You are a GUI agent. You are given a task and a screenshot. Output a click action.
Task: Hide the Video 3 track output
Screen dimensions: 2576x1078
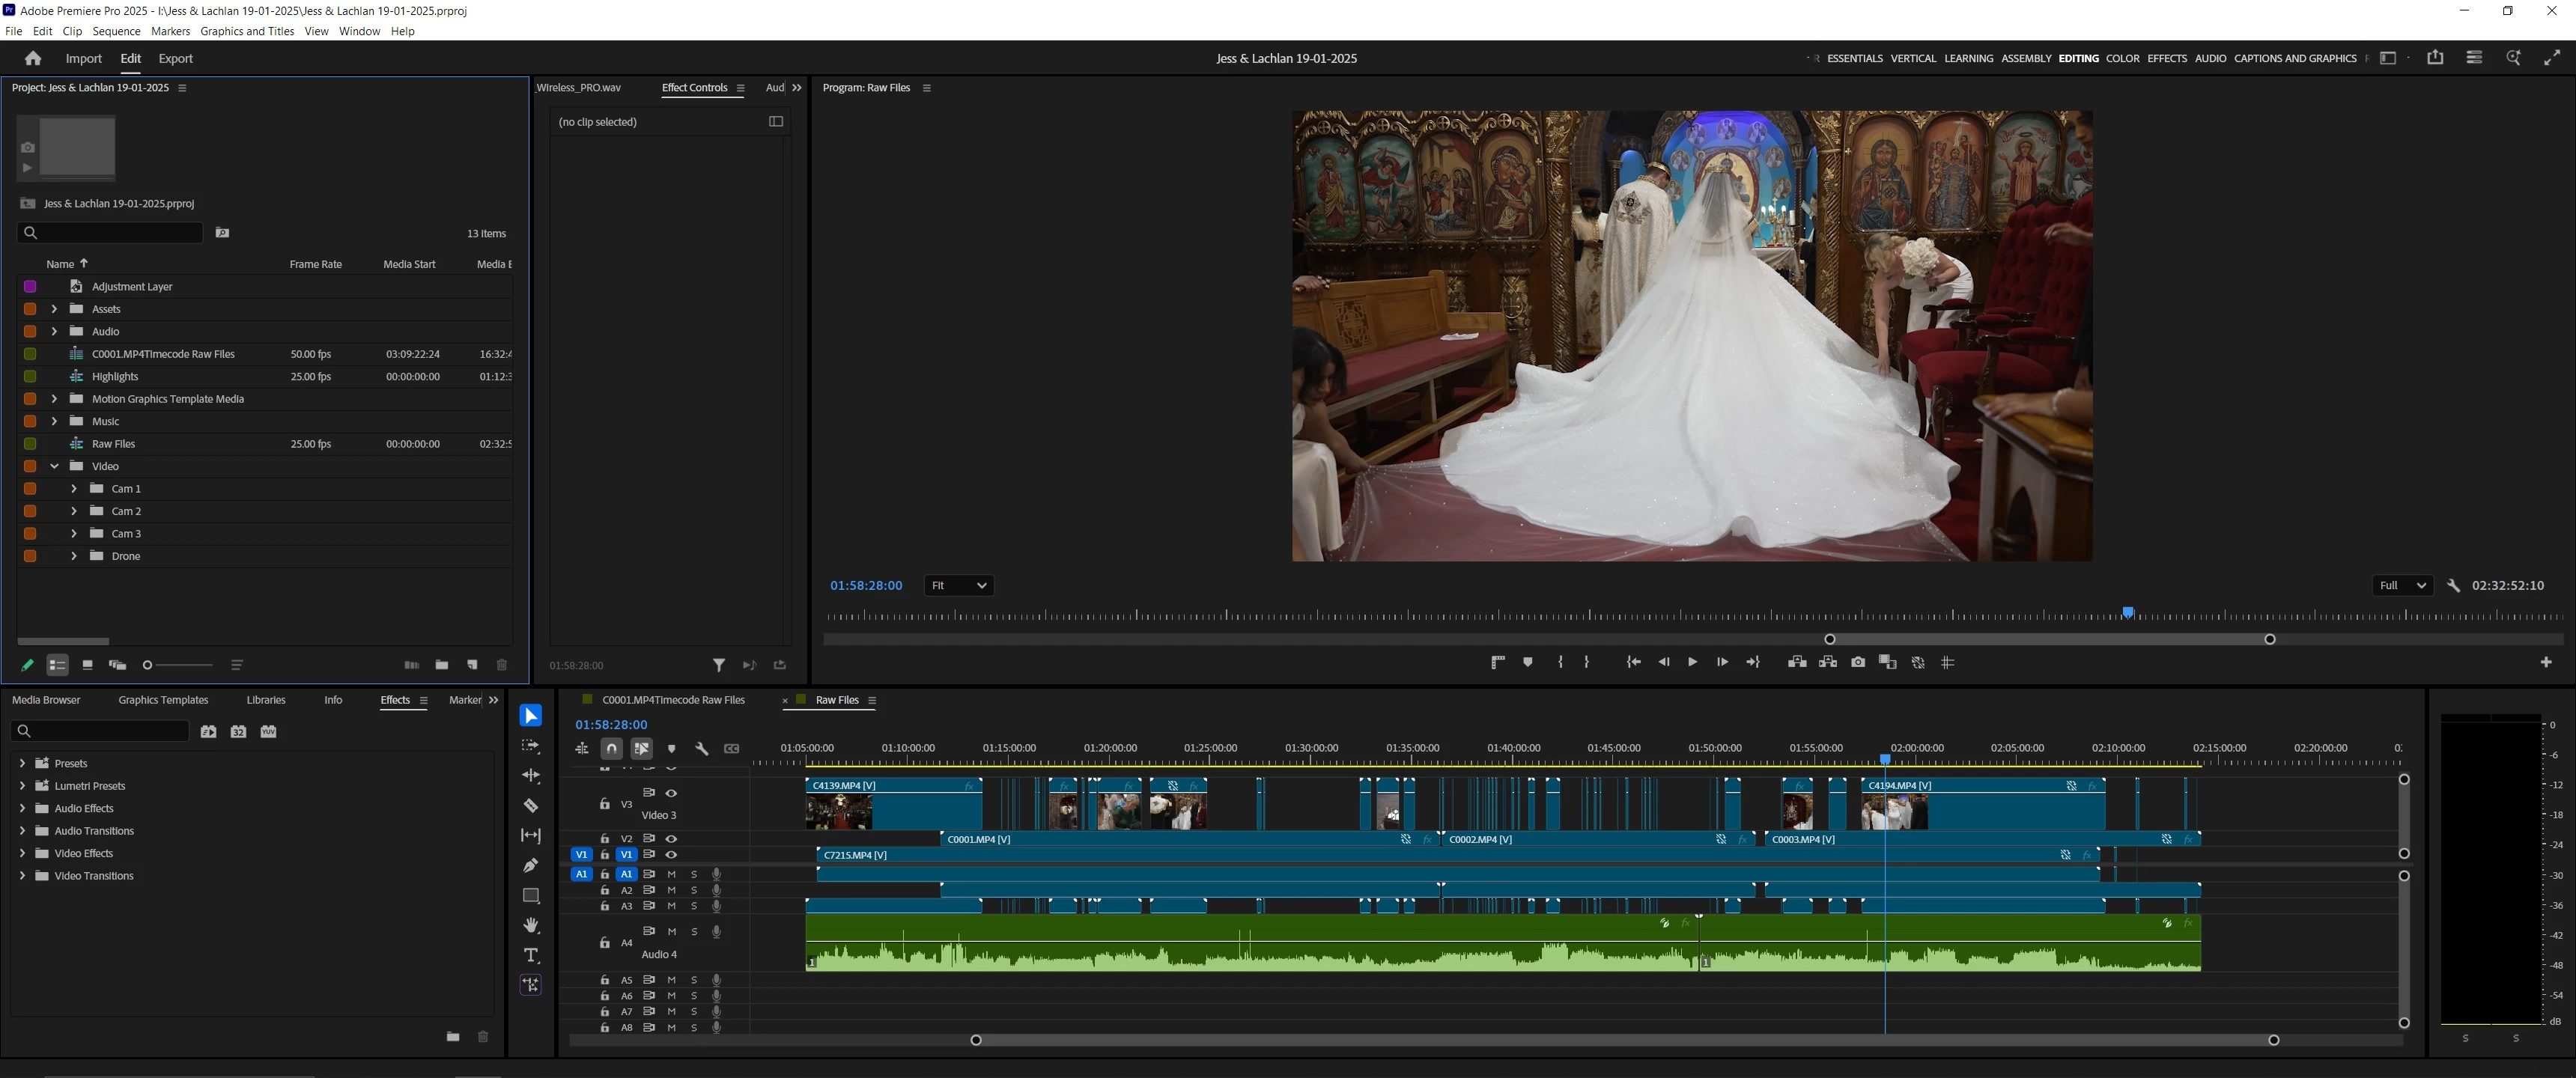coord(671,793)
